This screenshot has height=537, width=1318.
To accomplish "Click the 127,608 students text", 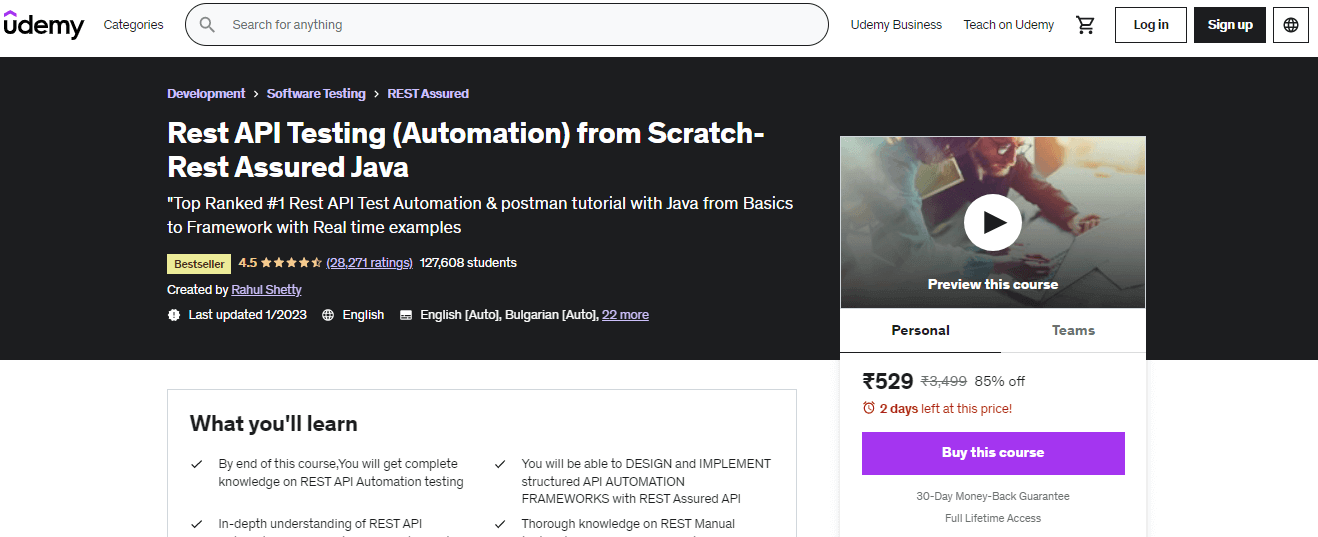I will click(468, 263).
